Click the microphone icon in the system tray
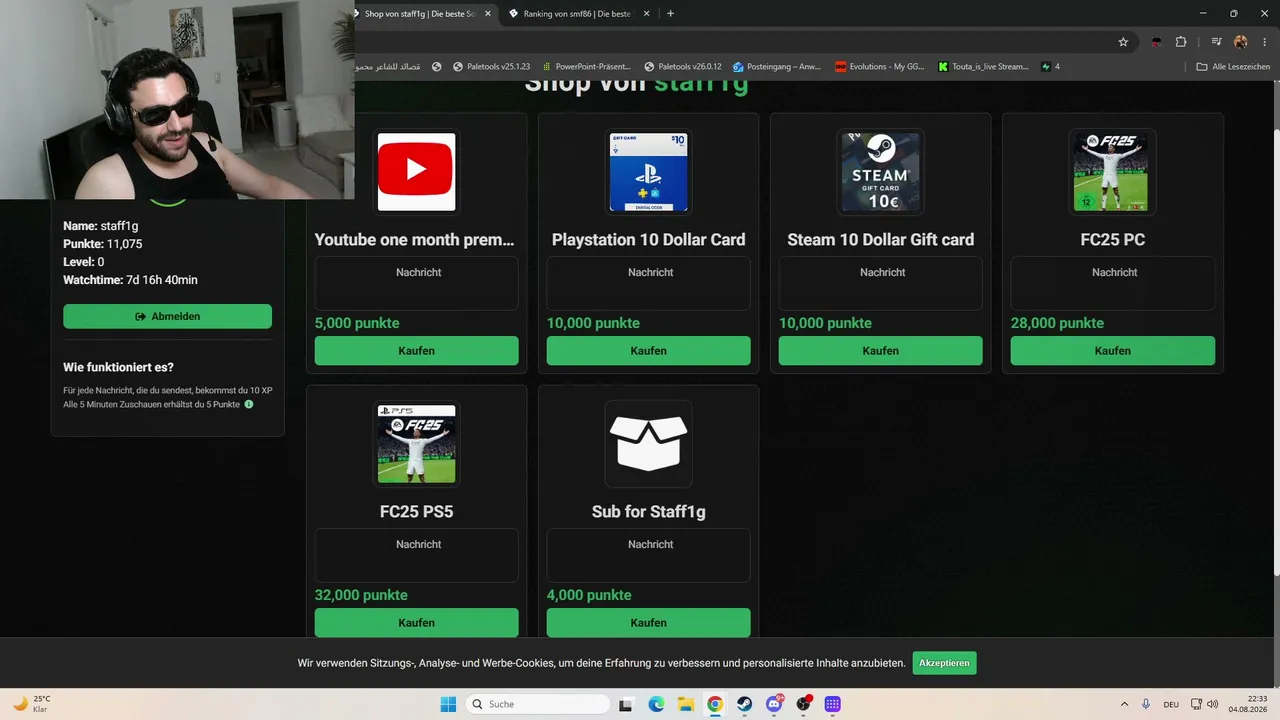Image resolution: width=1280 pixels, height=720 pixels. point(1146,704)
